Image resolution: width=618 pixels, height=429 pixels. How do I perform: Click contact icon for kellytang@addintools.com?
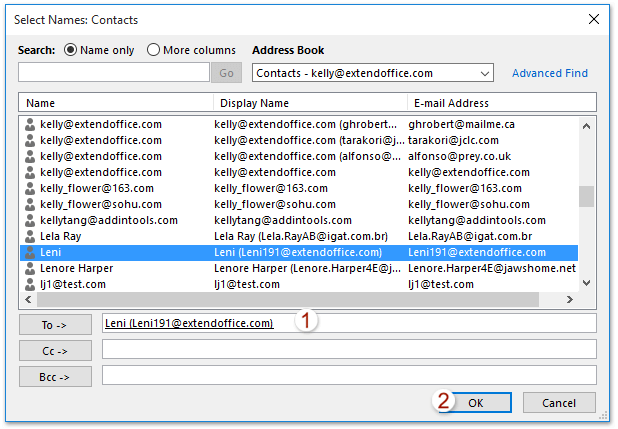coord(30,221)
